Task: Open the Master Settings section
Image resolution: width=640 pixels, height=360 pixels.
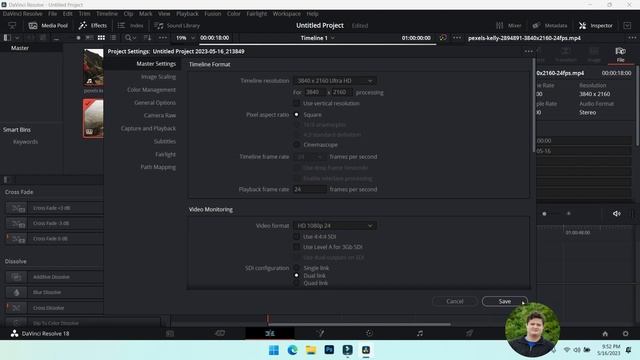Action: tap(156, 64)
